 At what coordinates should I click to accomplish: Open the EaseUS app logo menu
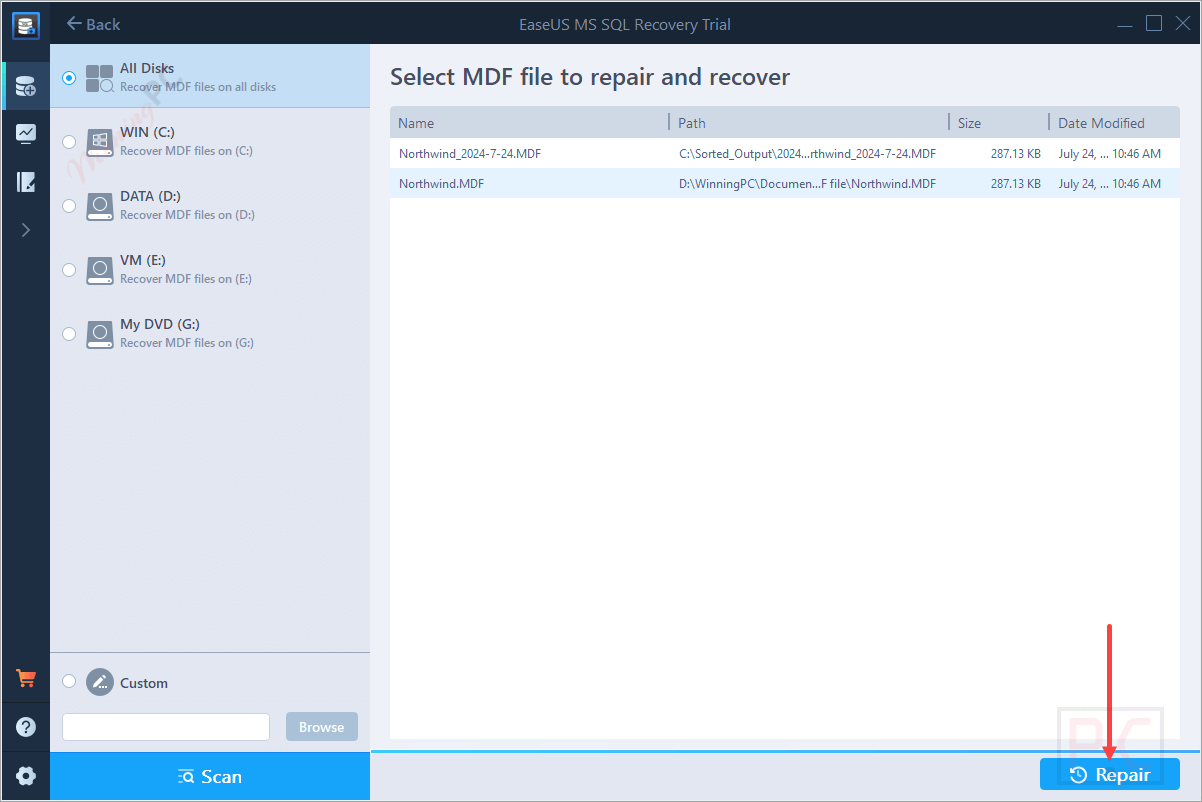click(x=24, y=23)
